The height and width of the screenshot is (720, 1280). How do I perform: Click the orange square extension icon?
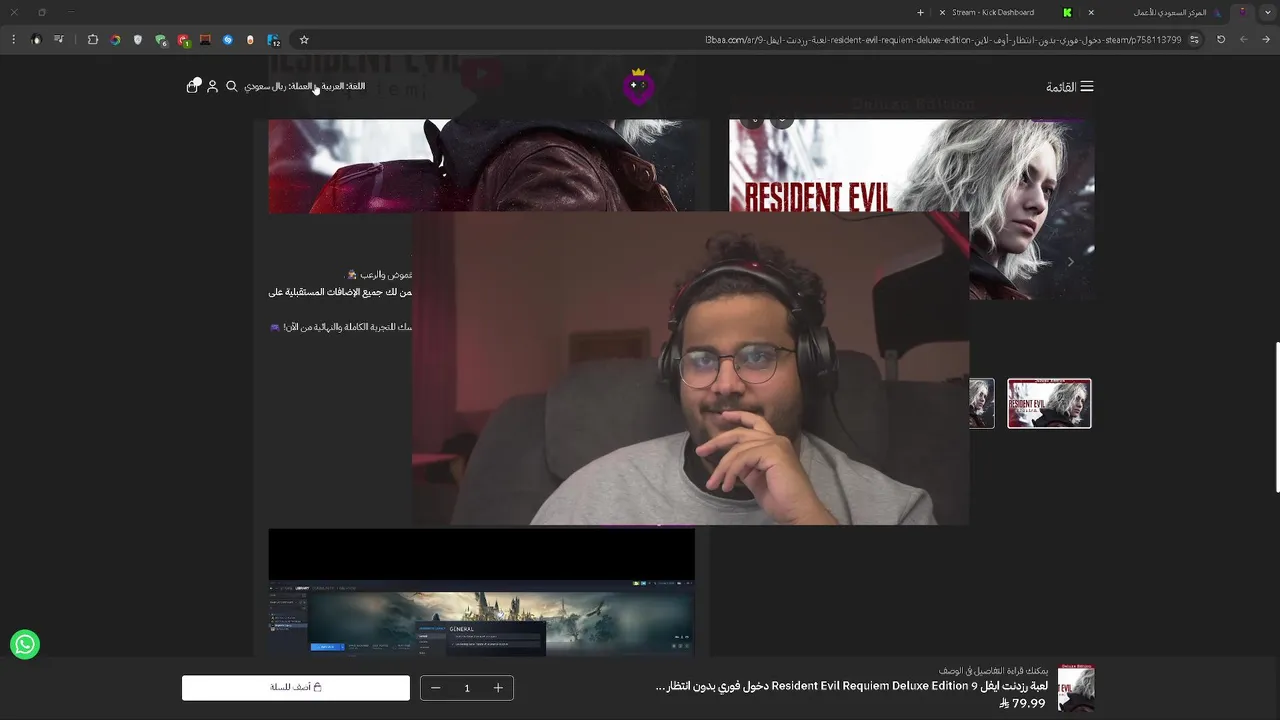(205, 40)
